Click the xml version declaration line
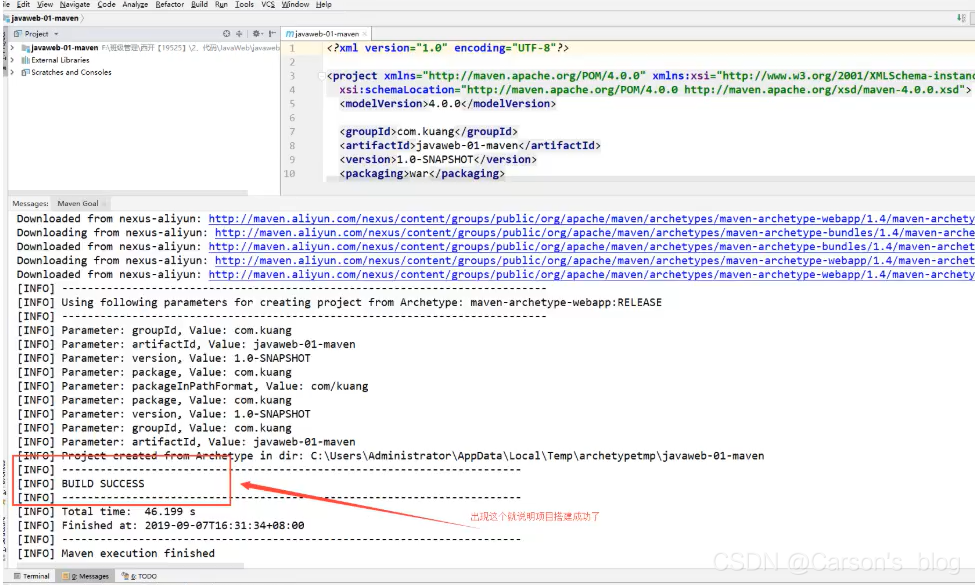Image resolution: width=975 pixels, height=585 pixels. tap(448, 48)
